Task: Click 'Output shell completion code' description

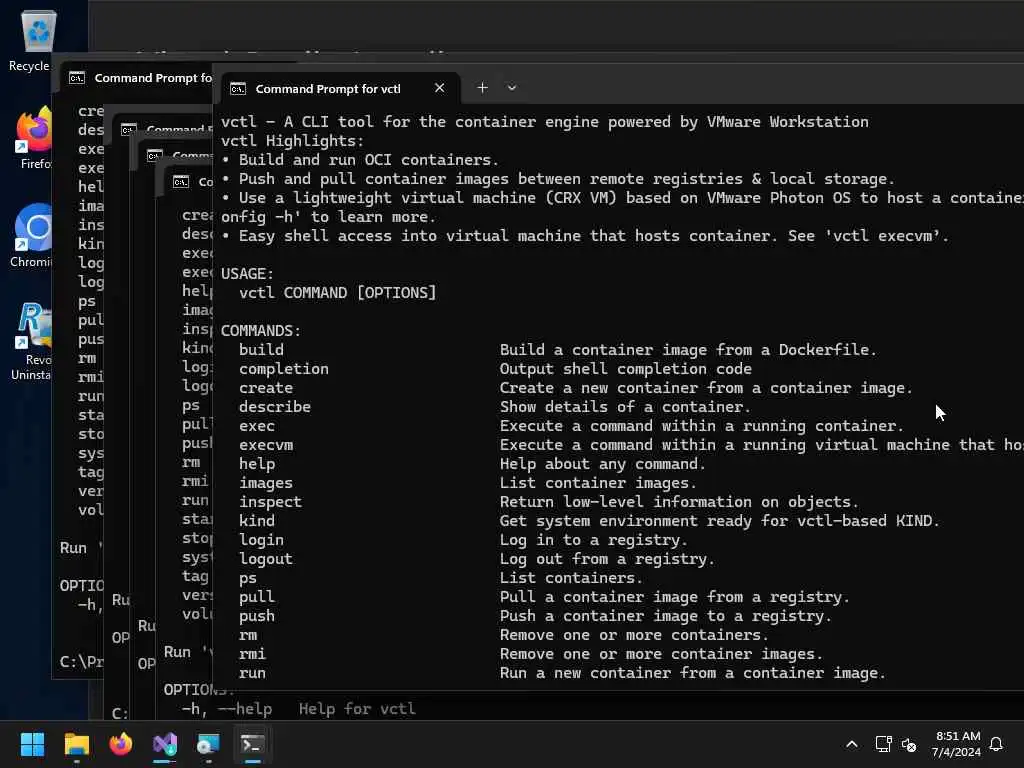Action: point(626,369)
